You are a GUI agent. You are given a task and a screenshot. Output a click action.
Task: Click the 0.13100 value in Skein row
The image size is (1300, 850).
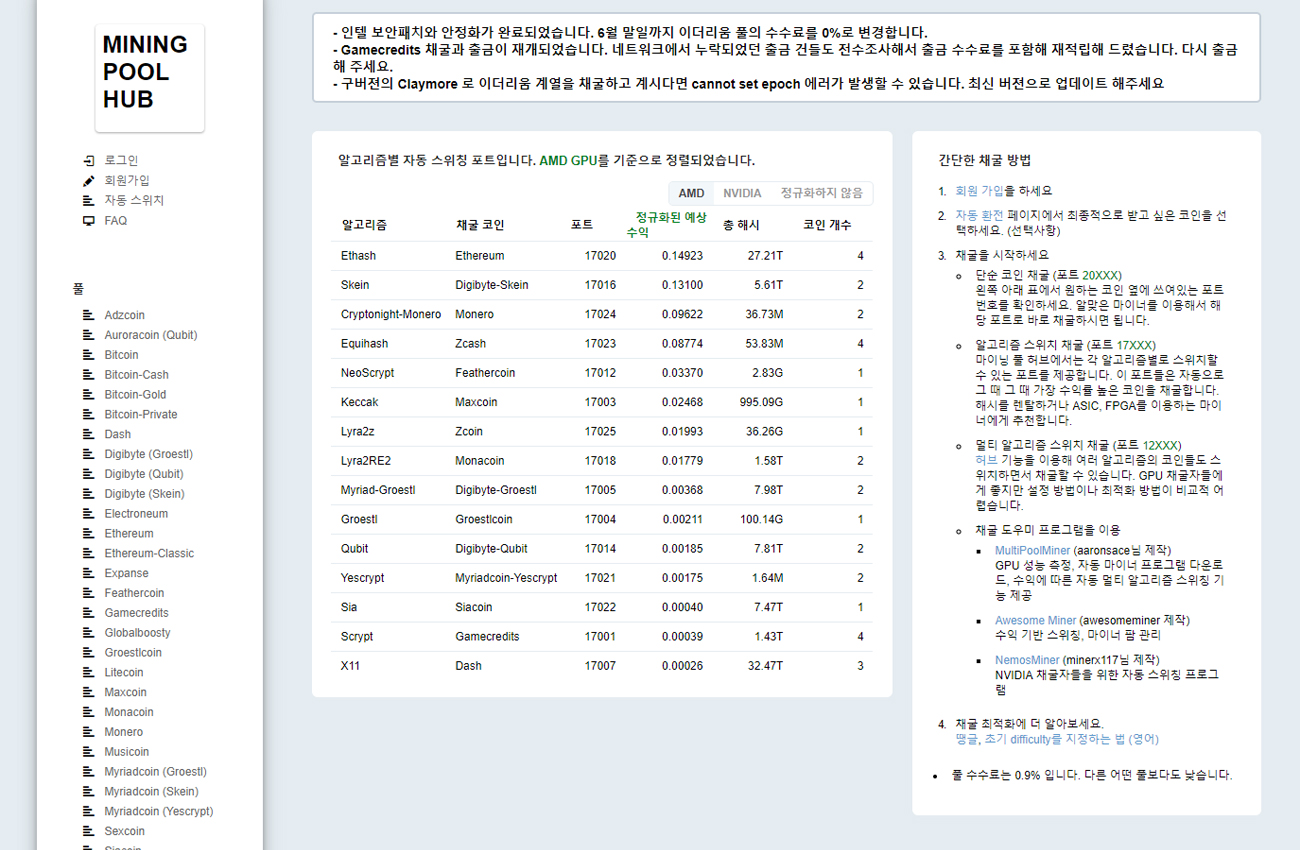click(x=682, y=285)
